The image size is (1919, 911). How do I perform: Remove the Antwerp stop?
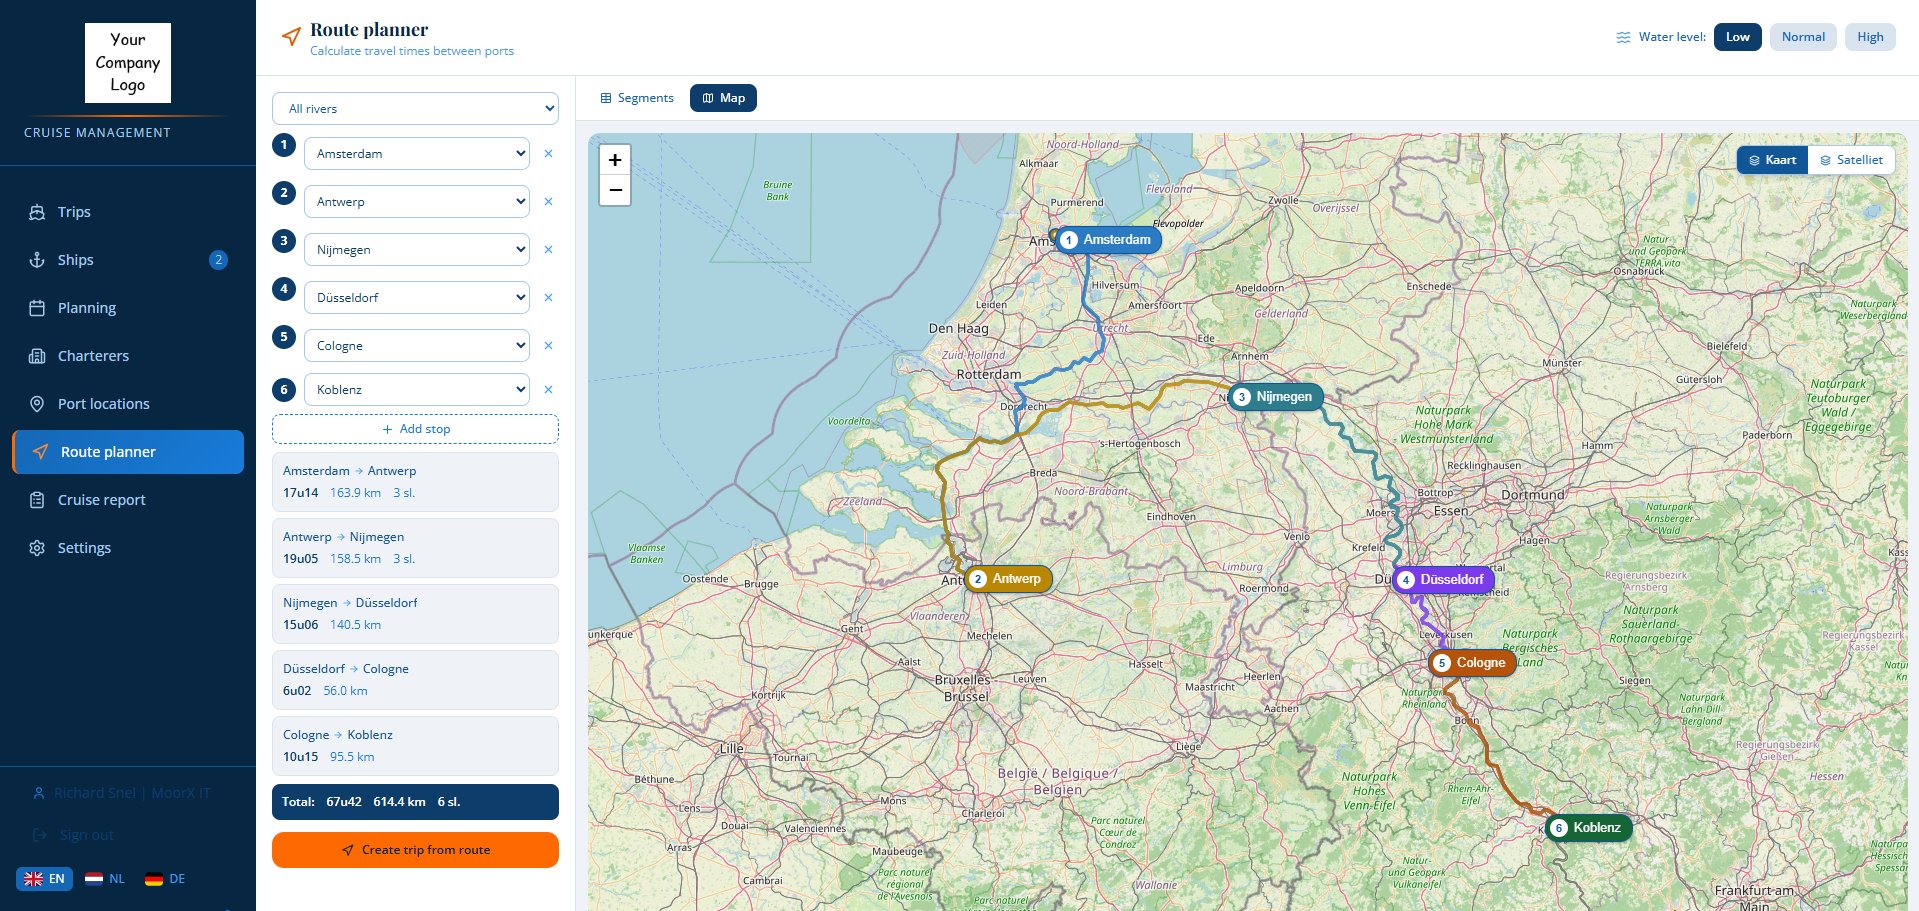548,202
